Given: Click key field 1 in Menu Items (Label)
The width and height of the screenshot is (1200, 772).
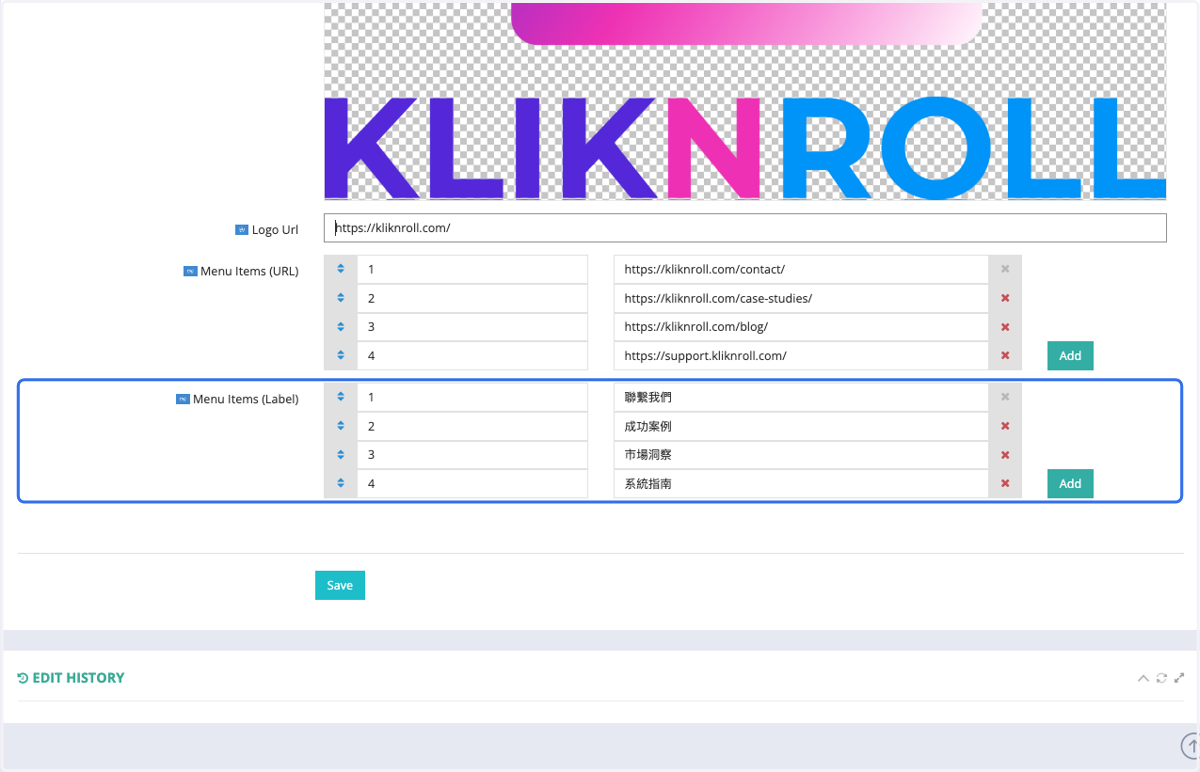Looking at the screenshot, I should coord(472,397).
